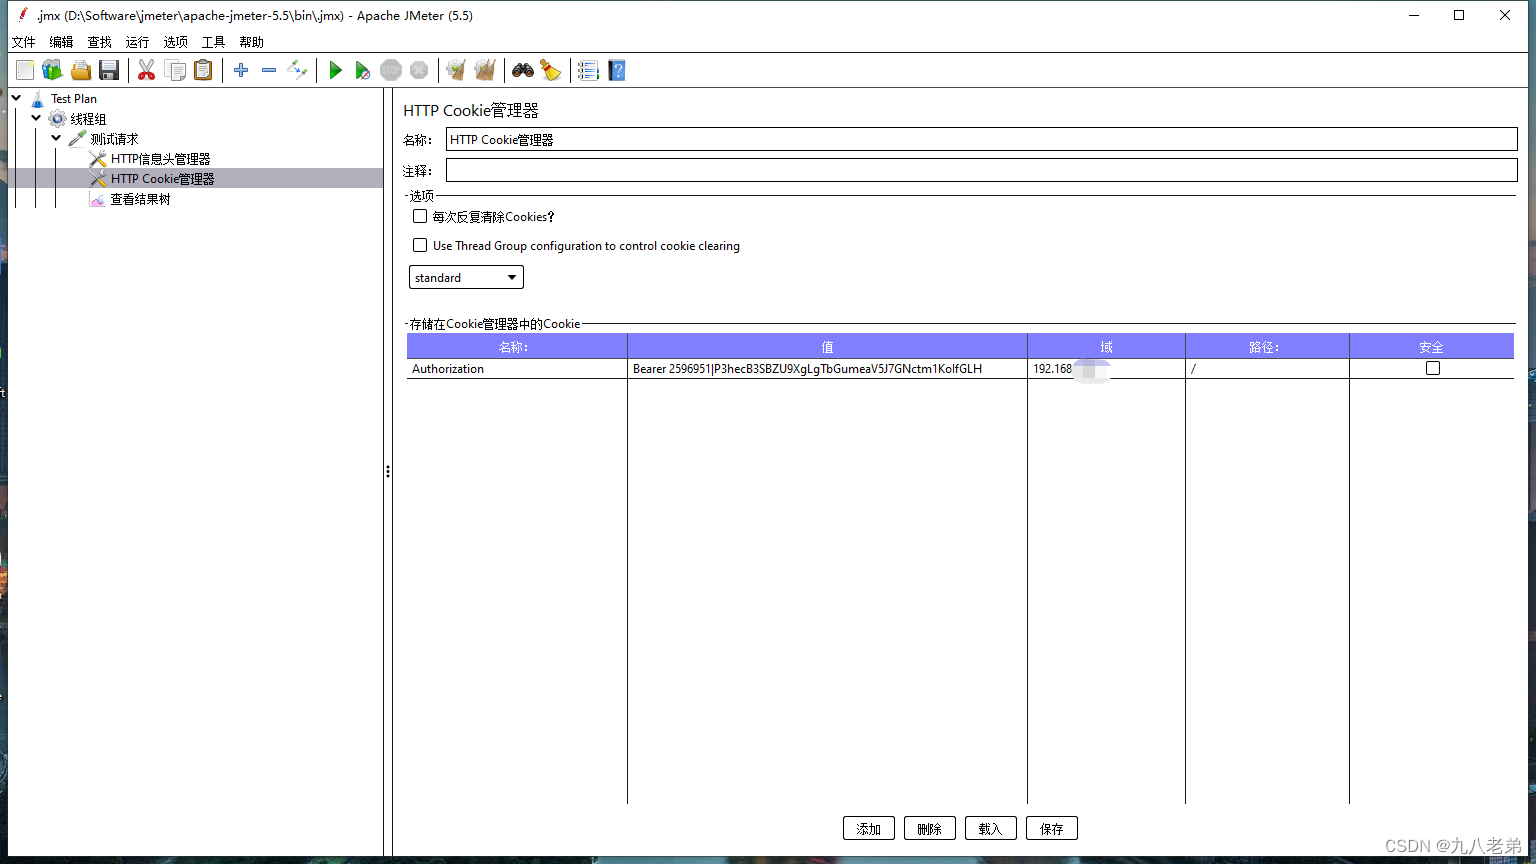This screenshot has height=864, width=1536.
Task: Click the 注释 input field
Action: pos(981,170)
